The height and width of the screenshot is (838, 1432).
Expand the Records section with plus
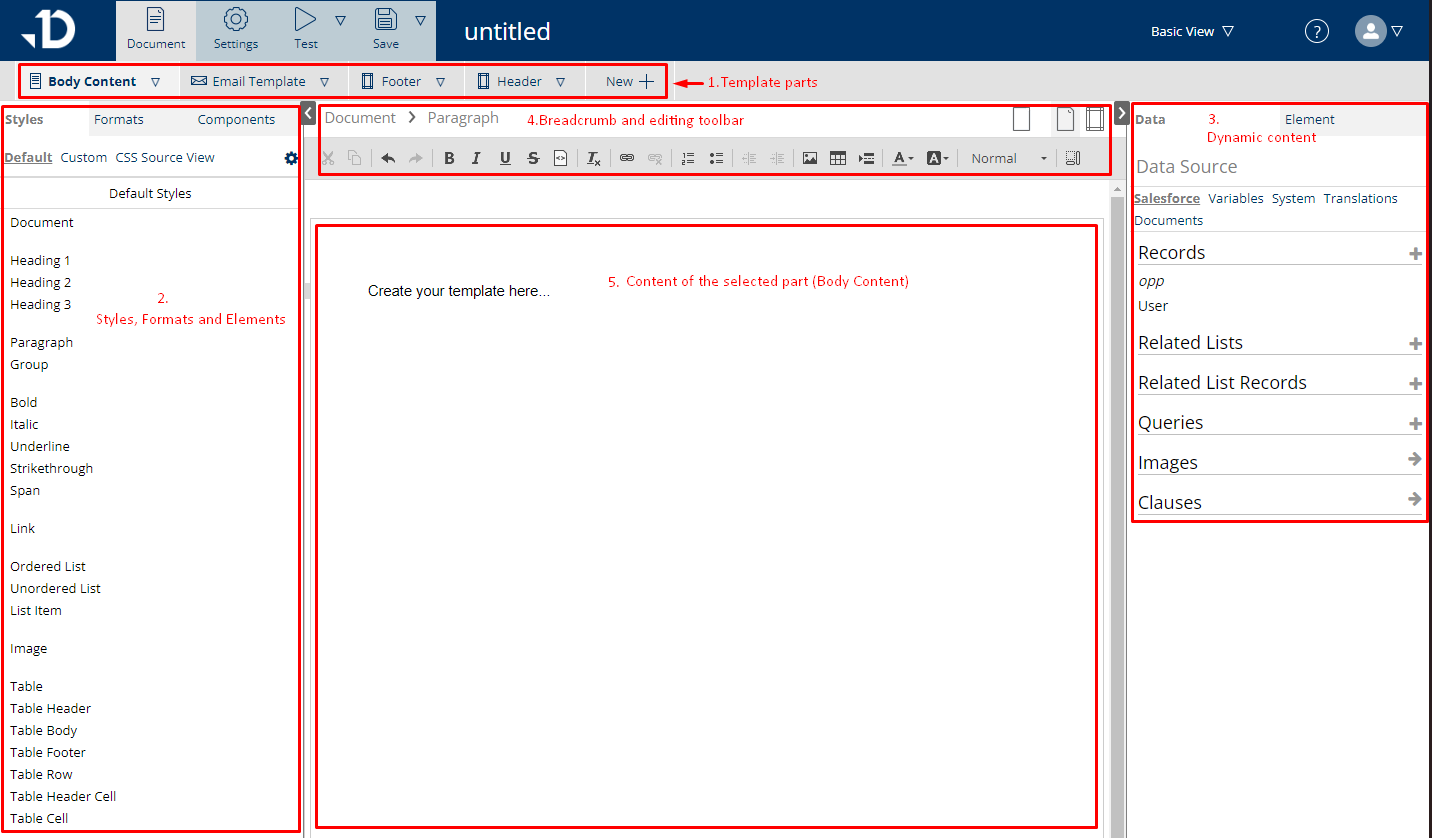(1415, 254)
